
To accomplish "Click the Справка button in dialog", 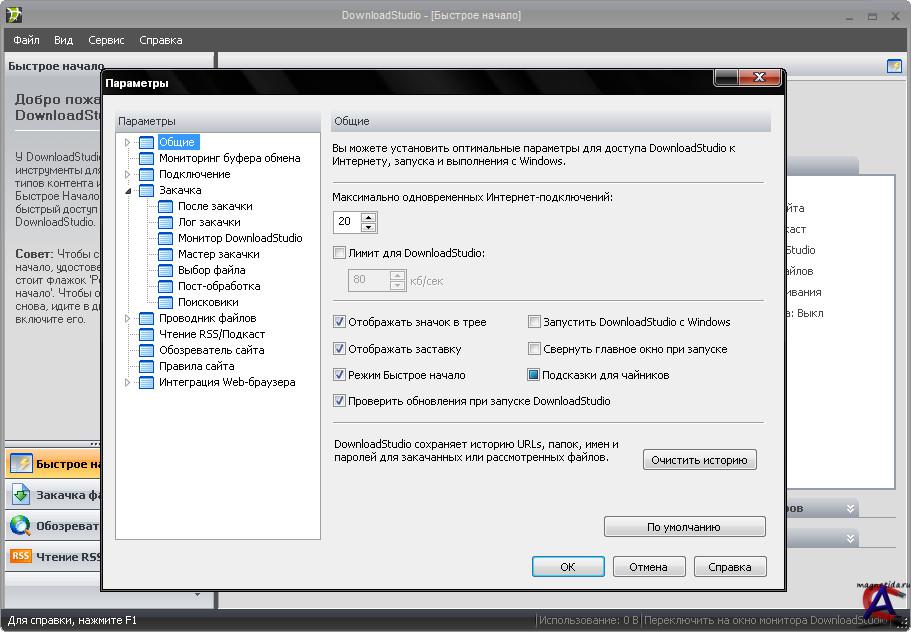I will (x=730, y=567).
